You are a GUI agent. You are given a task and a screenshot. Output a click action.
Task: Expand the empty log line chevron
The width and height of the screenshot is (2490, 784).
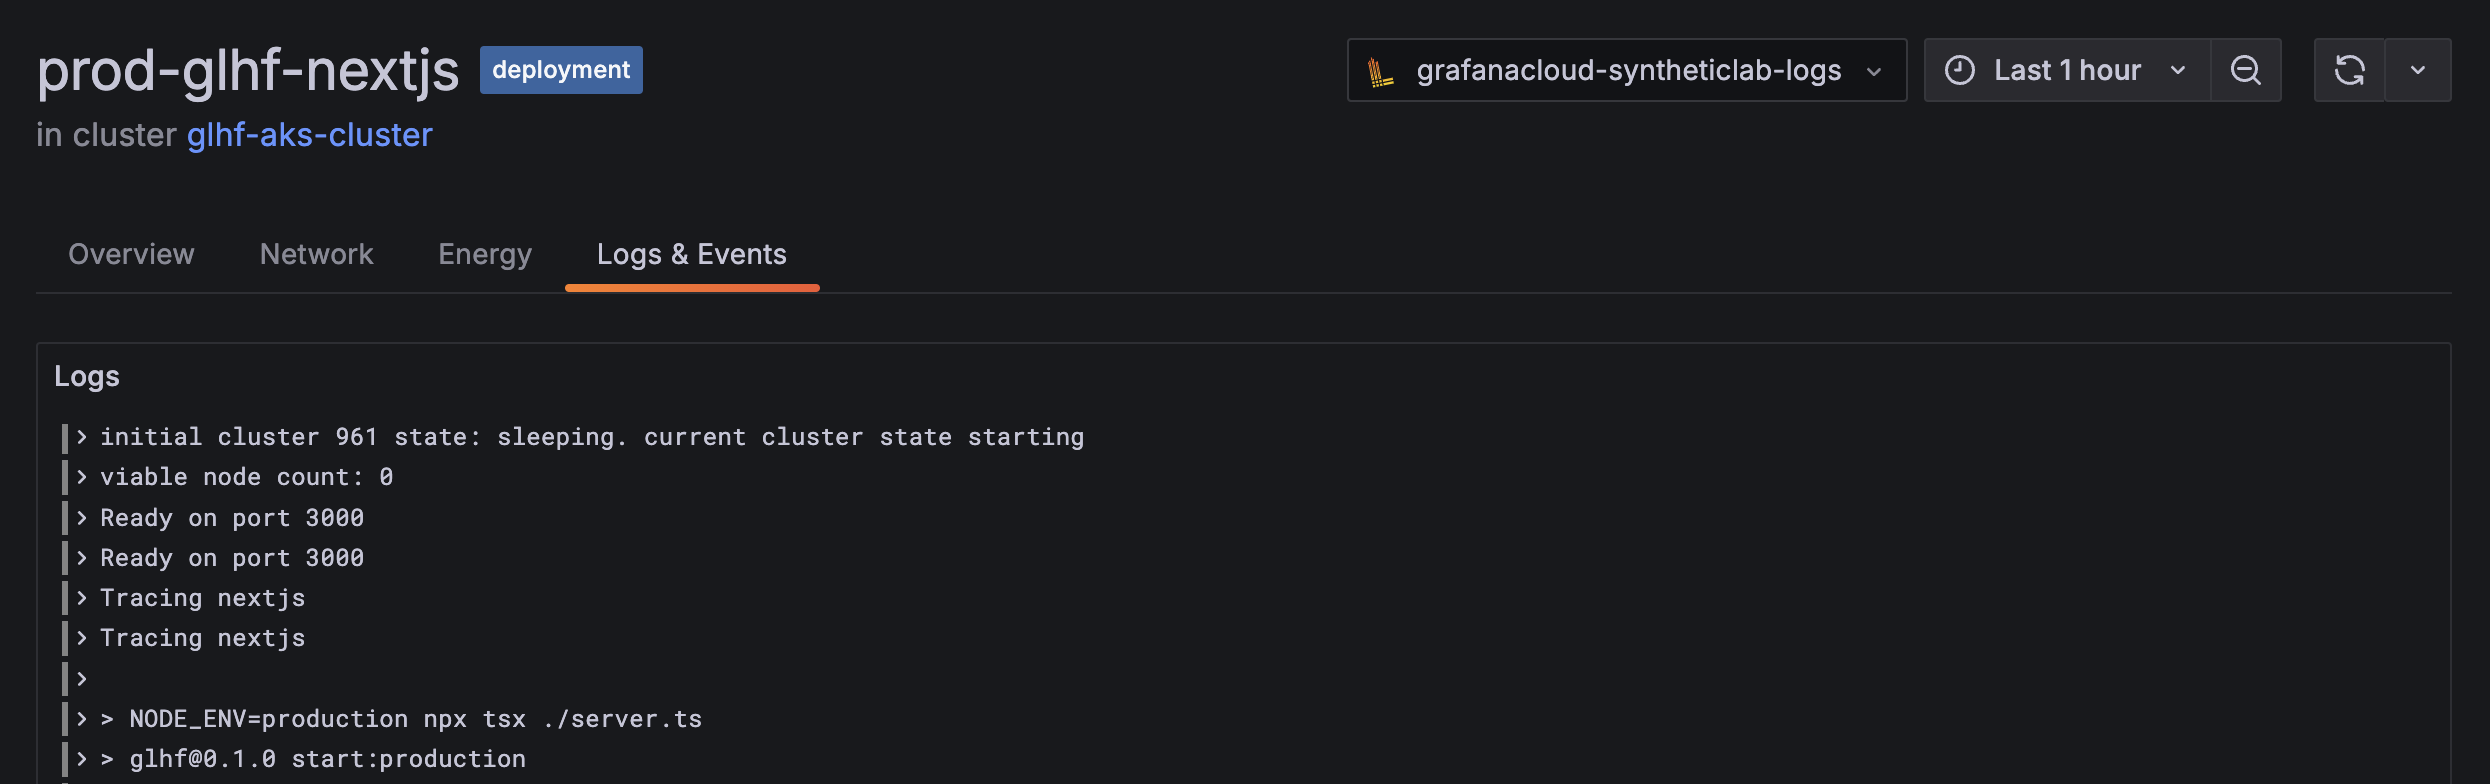pos(82,679)
